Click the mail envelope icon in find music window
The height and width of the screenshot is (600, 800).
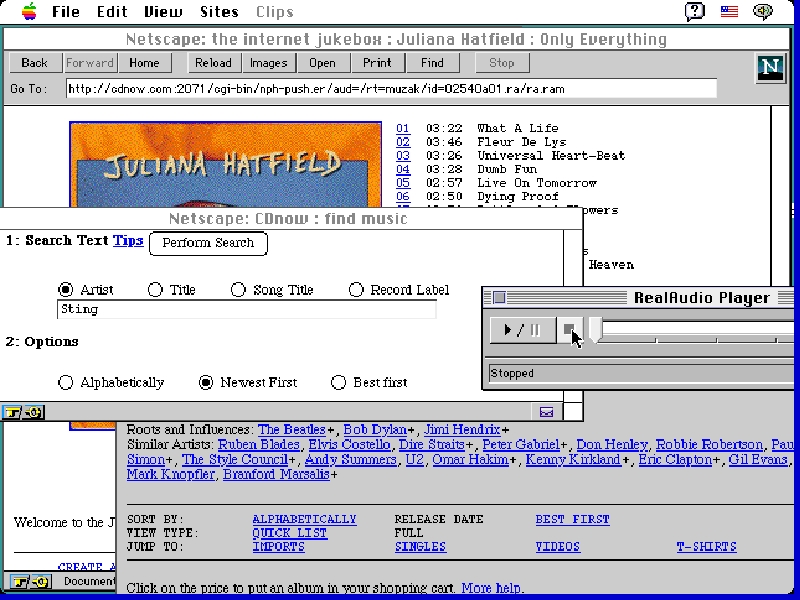546,412
